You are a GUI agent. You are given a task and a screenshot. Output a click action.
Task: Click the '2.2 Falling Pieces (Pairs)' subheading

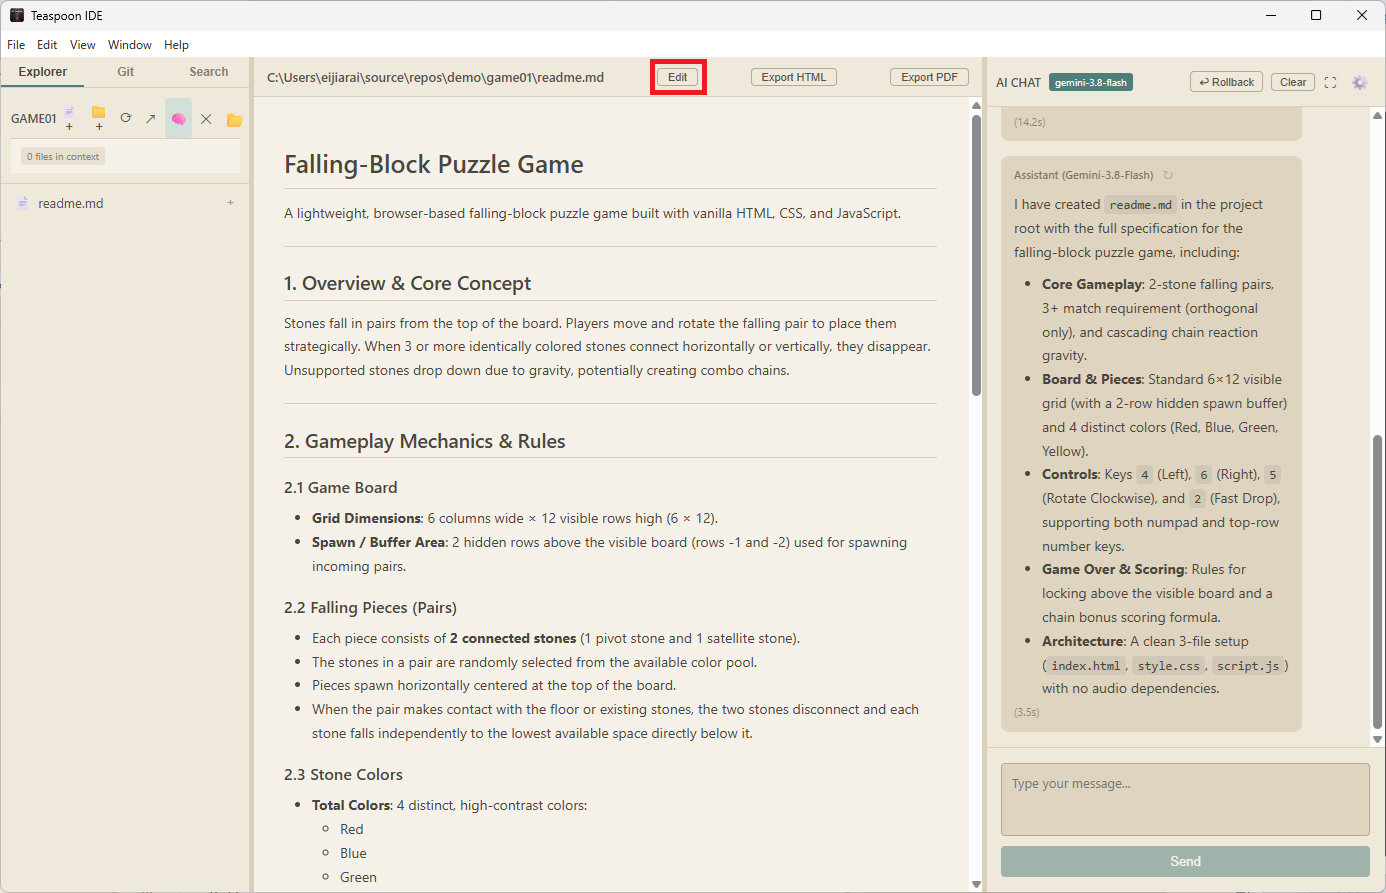[370, 608]
